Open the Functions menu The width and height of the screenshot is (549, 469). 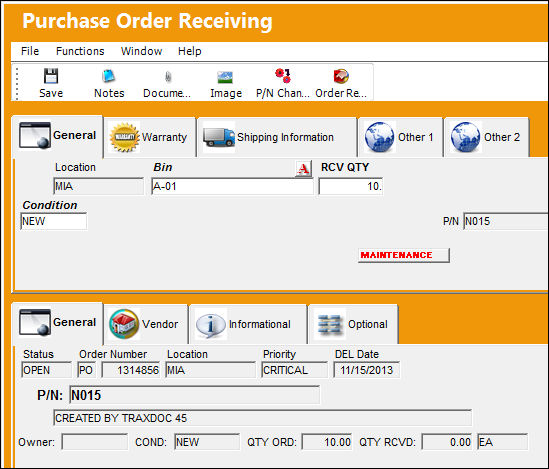pos(80,51)
